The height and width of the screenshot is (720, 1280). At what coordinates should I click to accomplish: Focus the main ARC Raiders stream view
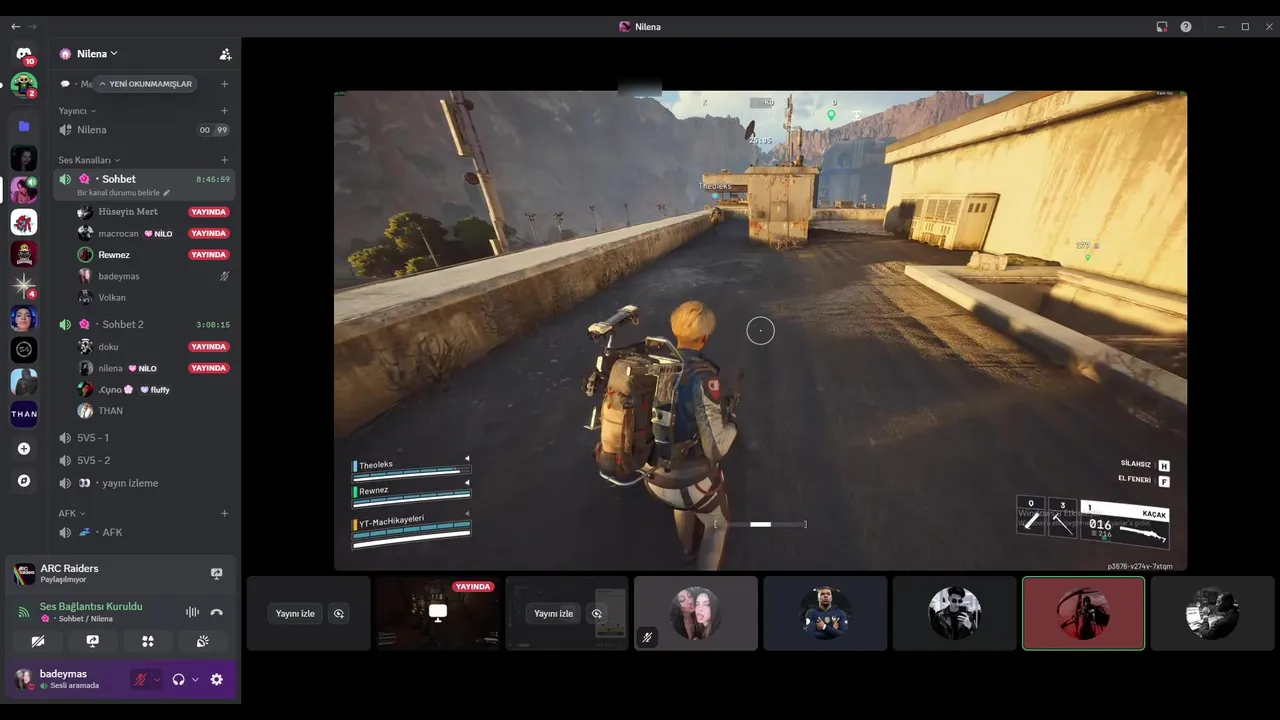pyautogui.click(x=760, y=331)
